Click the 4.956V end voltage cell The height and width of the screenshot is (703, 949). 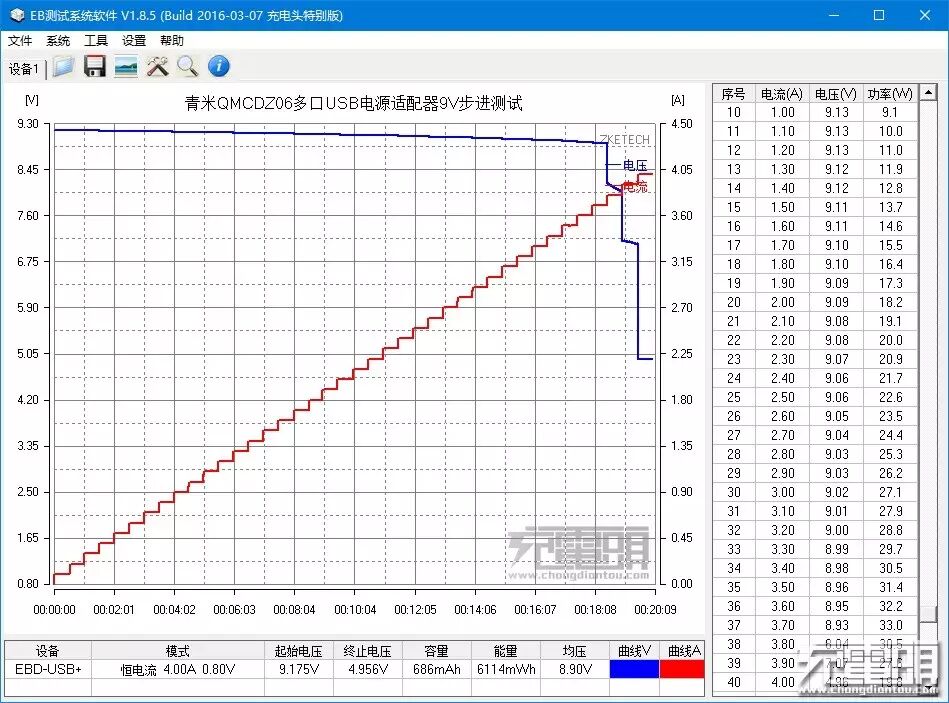(367, 669)
